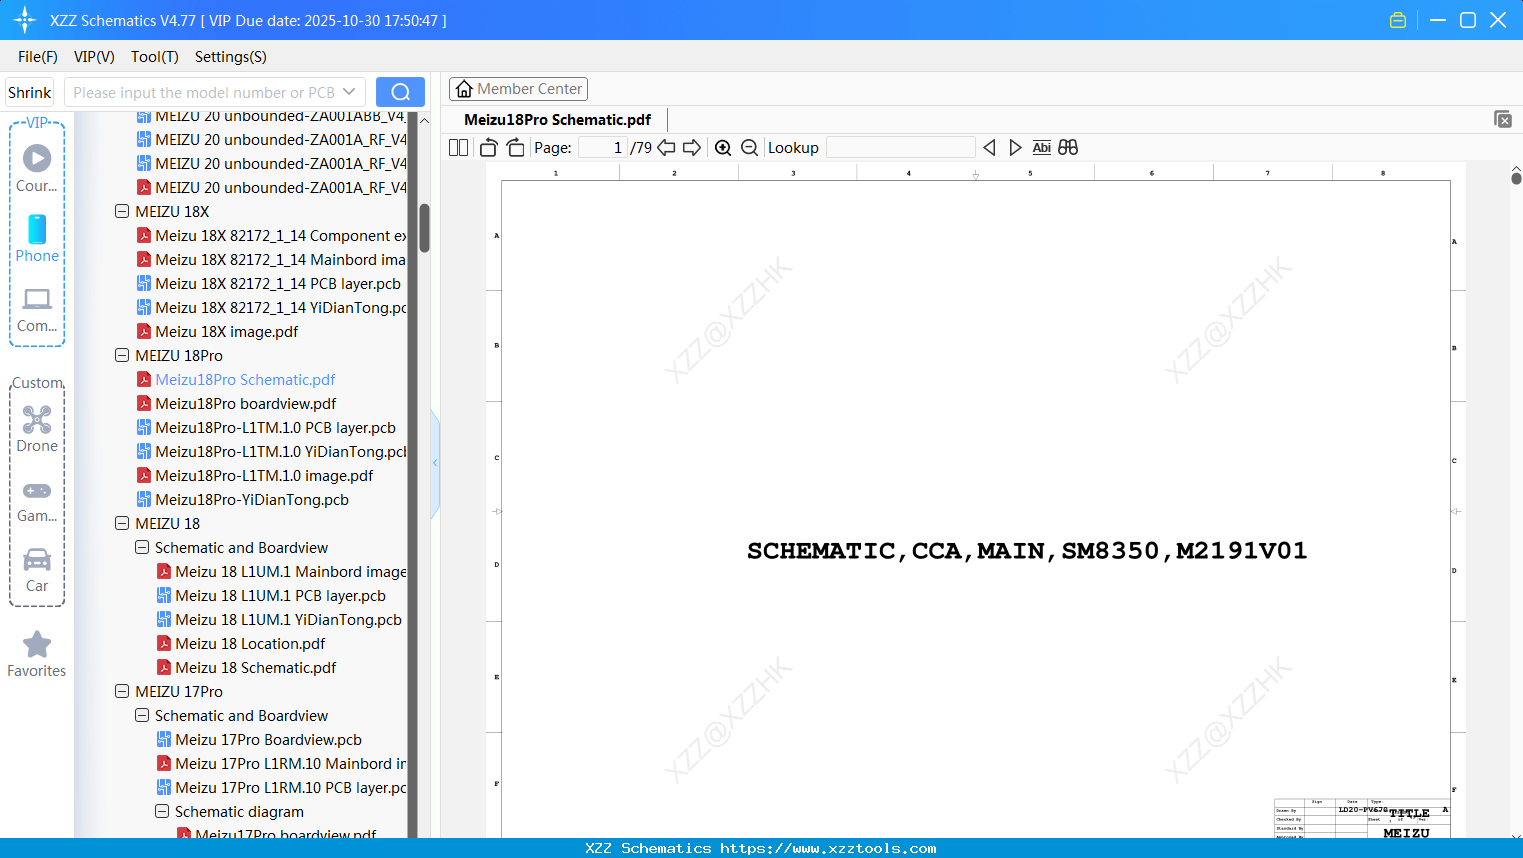This screenshot has height=858, width=1523.
Task: Collapse MEIZU 18 Schematic and Boardview subfolder
Action: tap(142, 548)
